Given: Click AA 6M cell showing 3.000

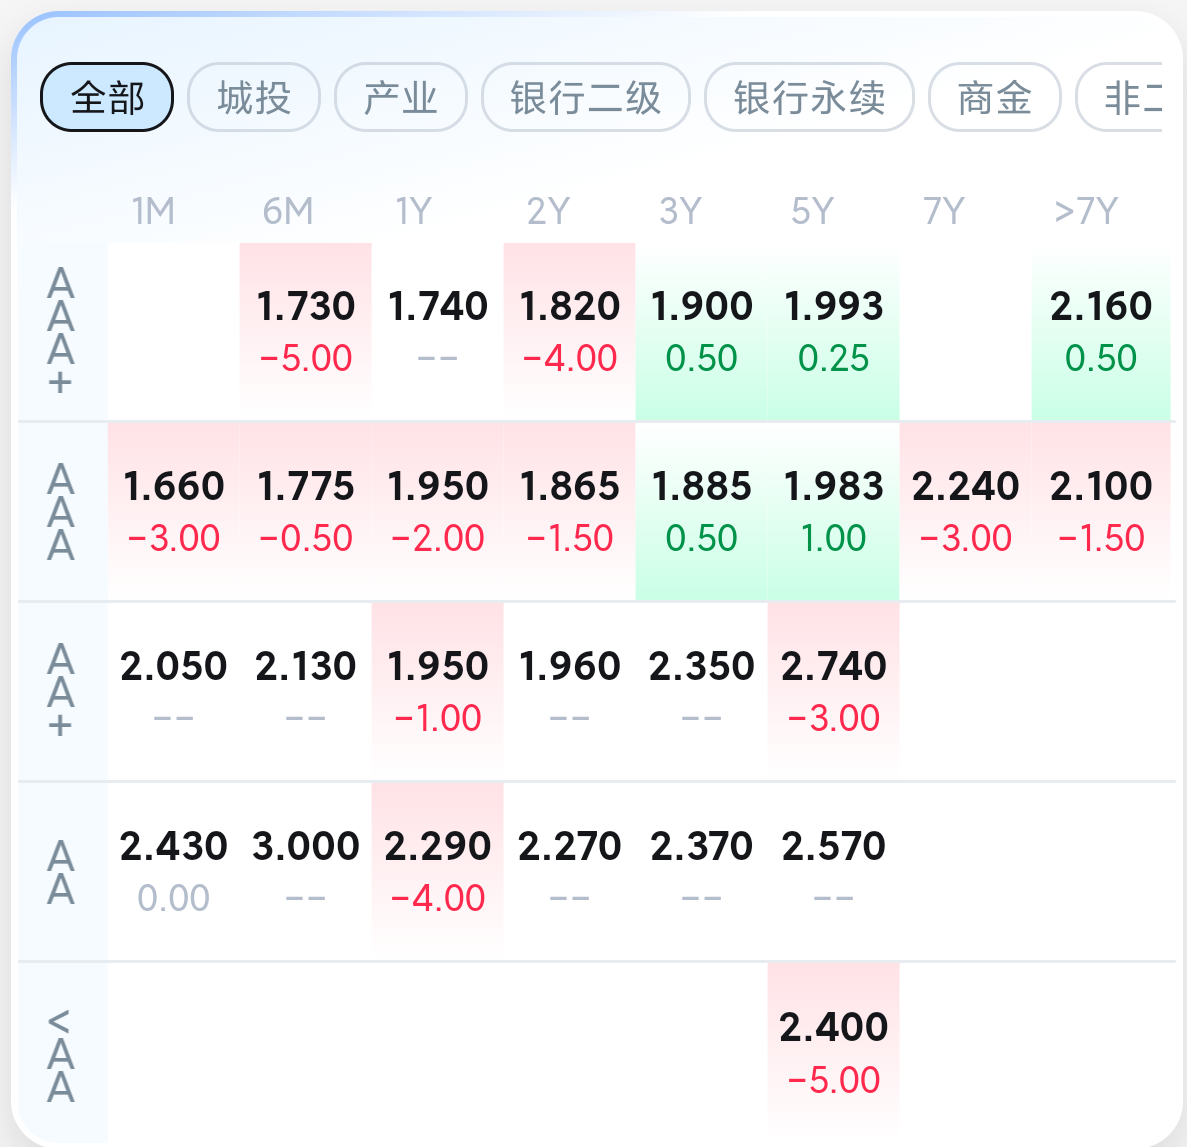Looking at the screenshot, I should [306, 871].
